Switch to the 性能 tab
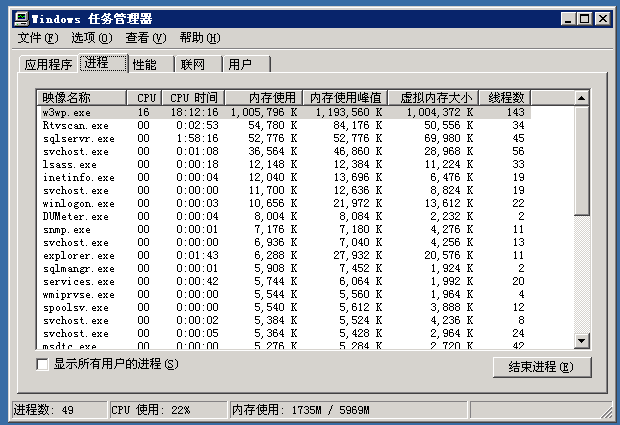This screenshot has width=620, height=425. (151, 64)
